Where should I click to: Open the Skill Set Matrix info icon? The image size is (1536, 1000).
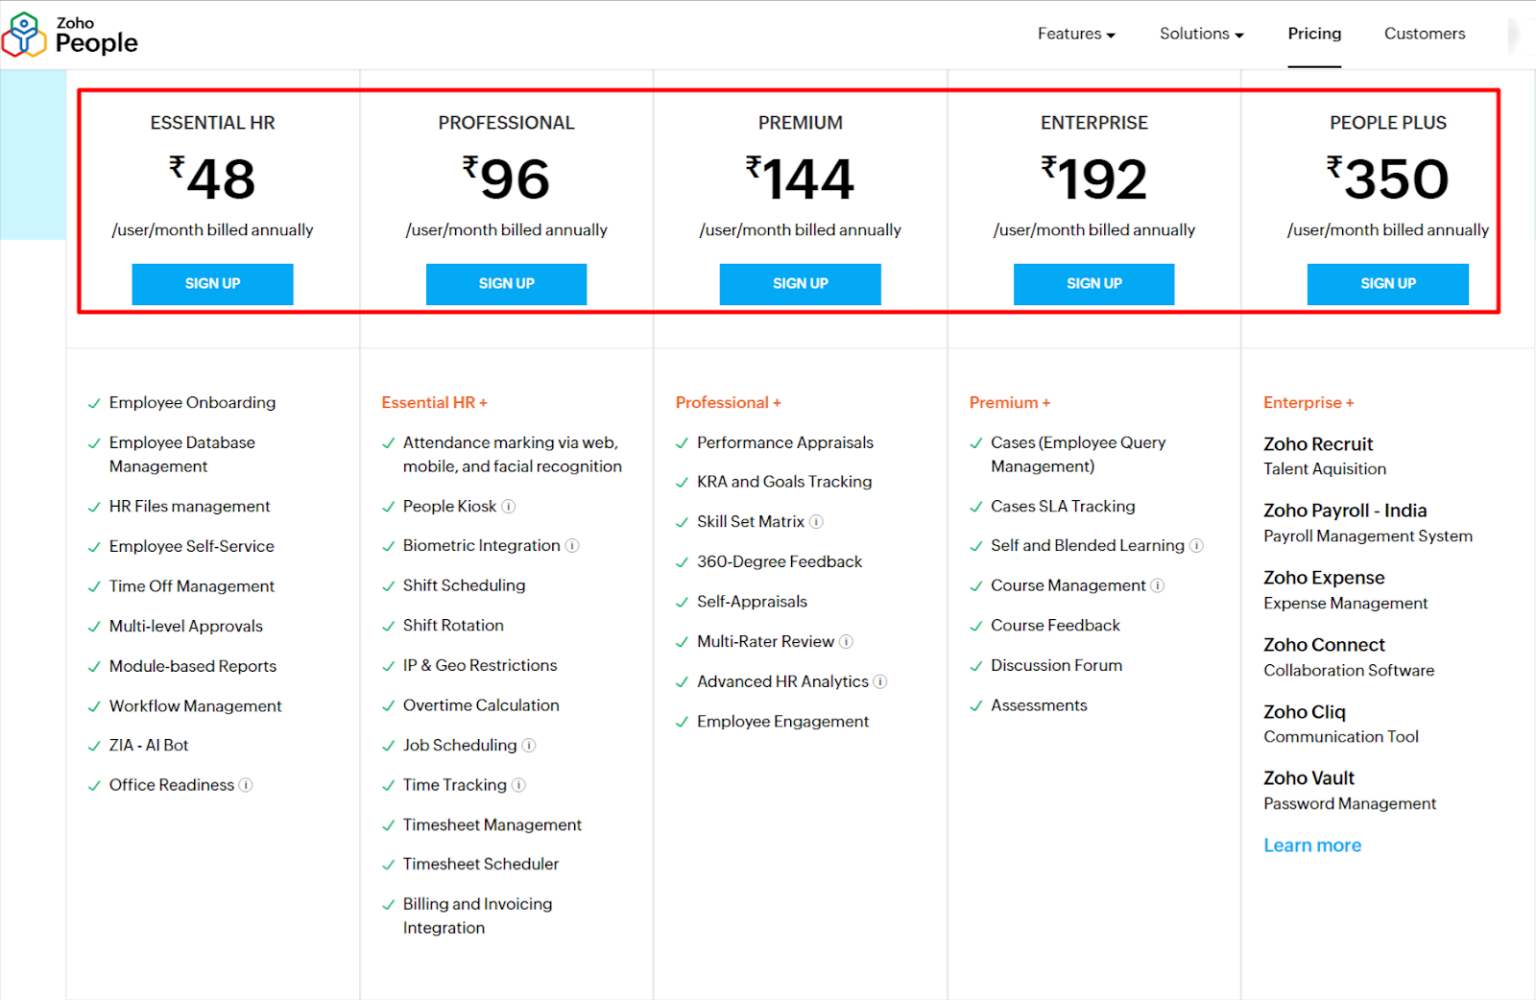tap(817, 521)
